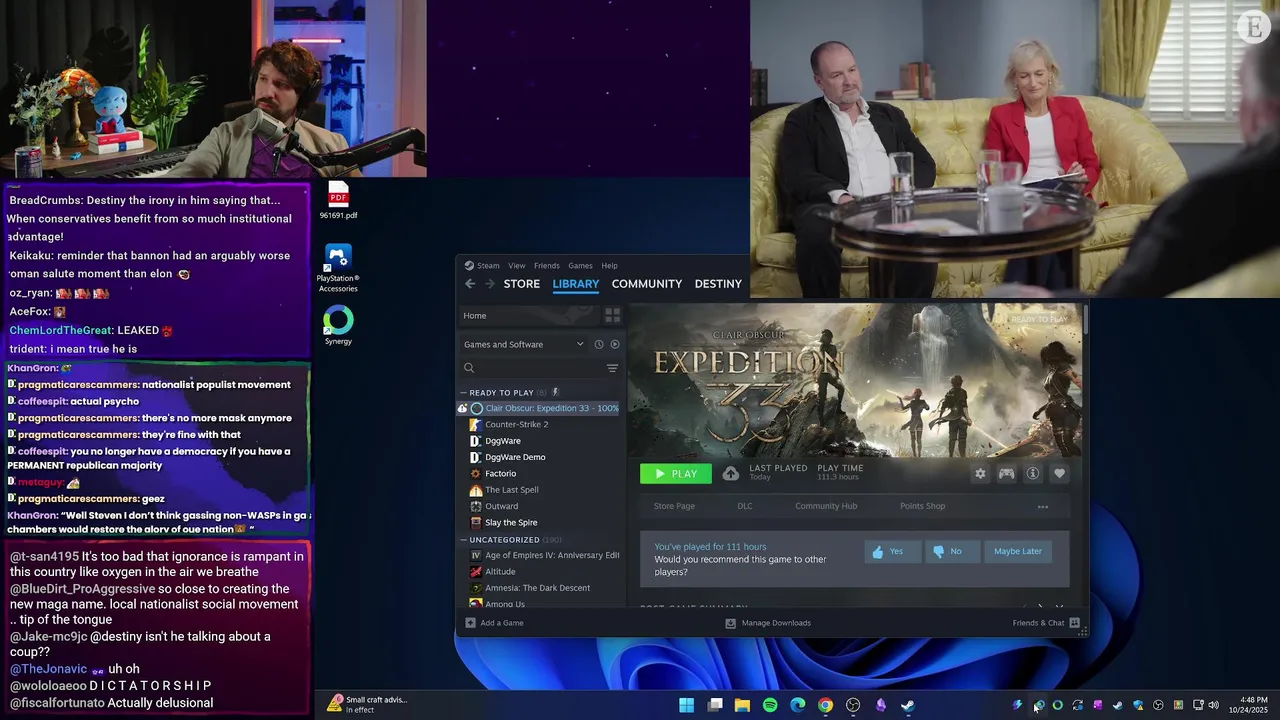Image resolution: width=1280 pixels, height=720 pixels.
Task: Open the Points Shop link
Action: tap(922, 506)
